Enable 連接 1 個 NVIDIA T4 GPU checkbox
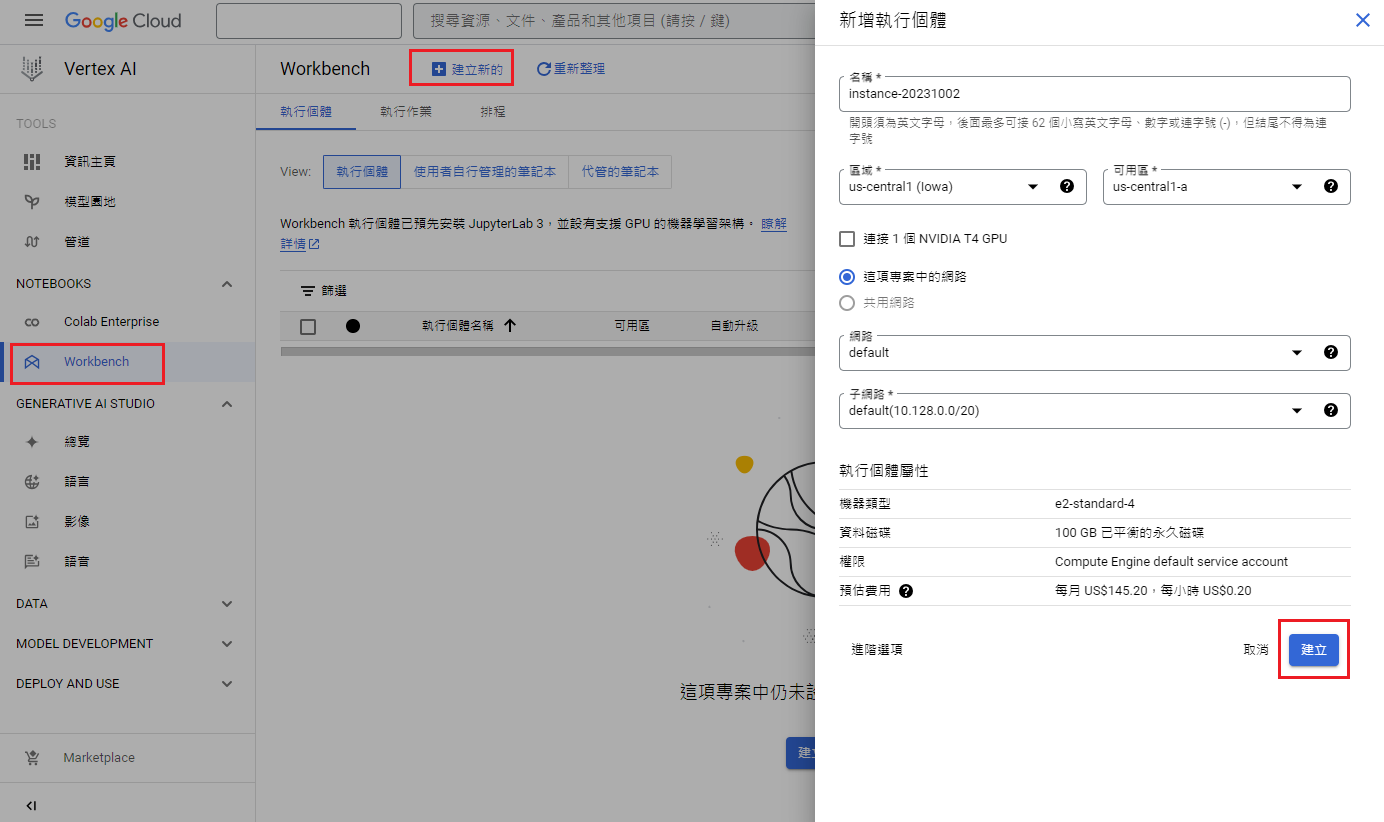This screenshot has height=822, width=1384. (x=847, y=239)
